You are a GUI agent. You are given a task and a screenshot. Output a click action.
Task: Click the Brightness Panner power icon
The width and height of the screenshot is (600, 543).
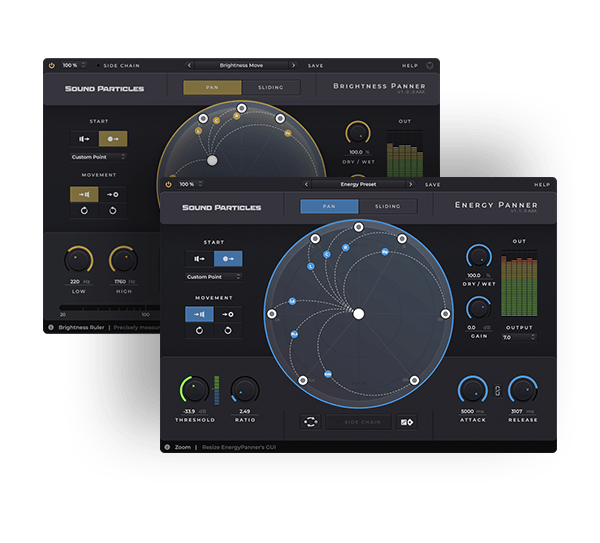[51, 65]
